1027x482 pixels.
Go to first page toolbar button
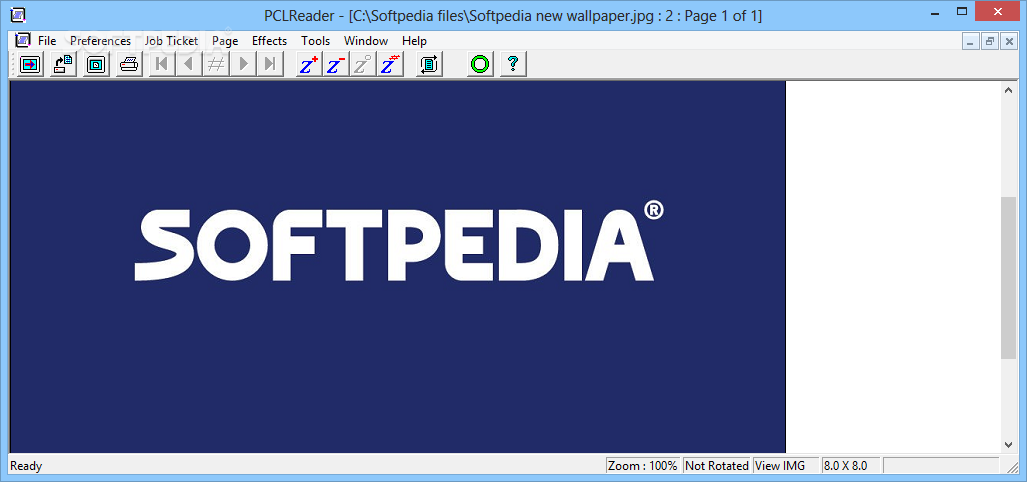(x=162, y=64)
